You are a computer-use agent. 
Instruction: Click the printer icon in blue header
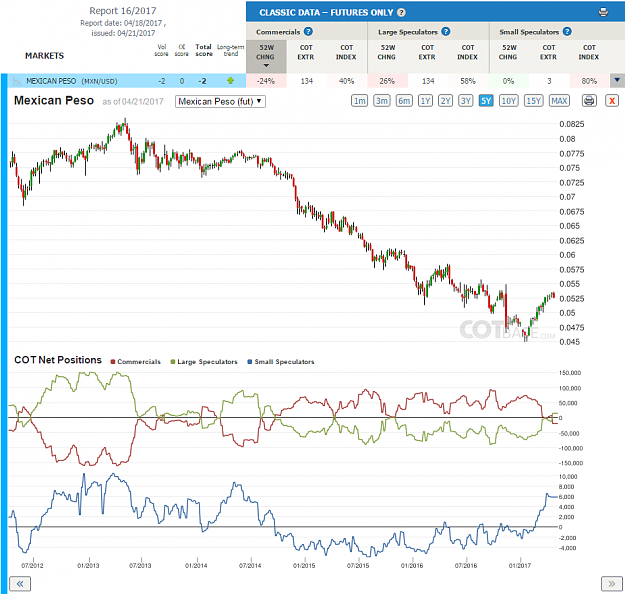pyautogui.click(x=603, y=12)
